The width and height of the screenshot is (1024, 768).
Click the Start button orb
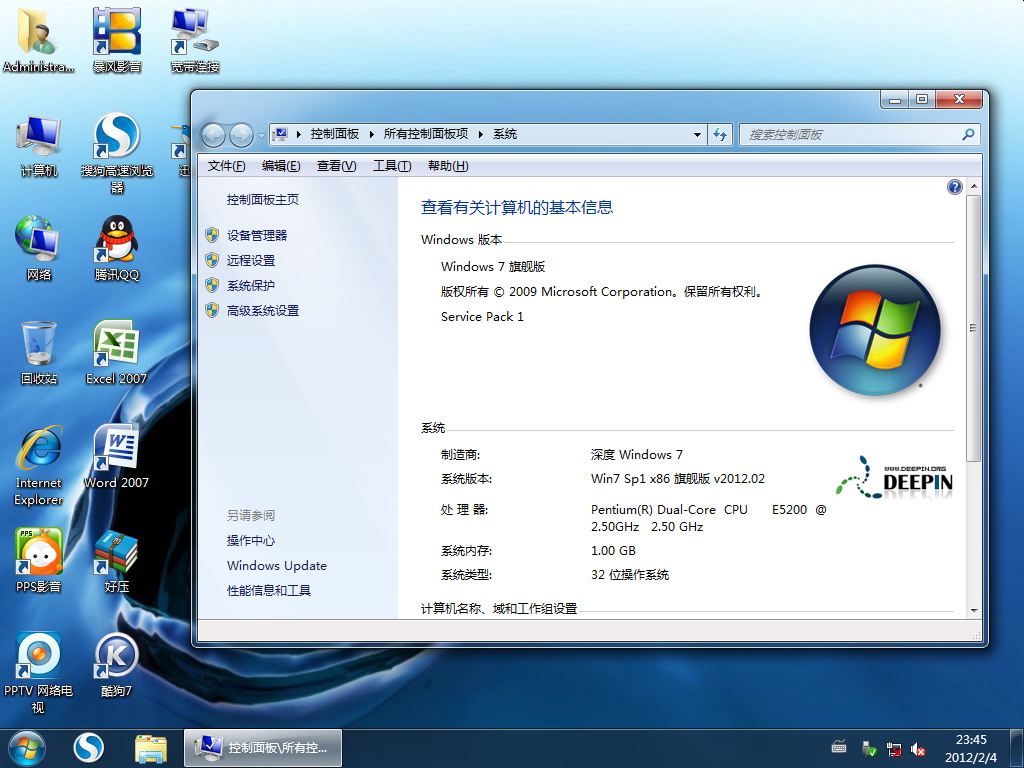click(27, 747)
